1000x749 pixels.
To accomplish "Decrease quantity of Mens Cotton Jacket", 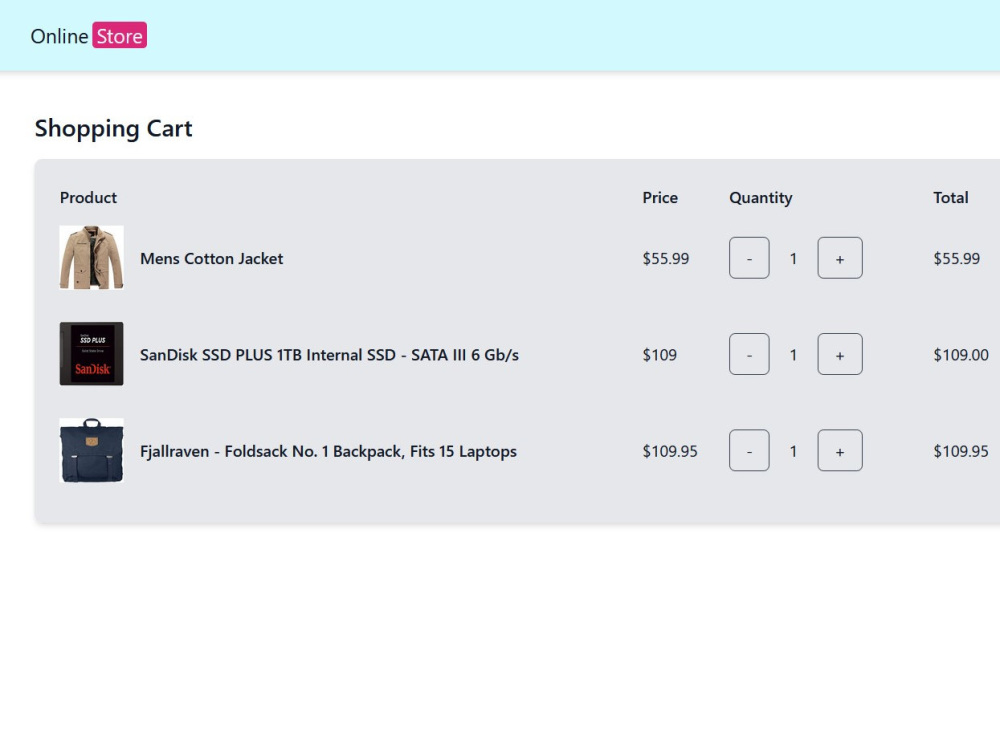I will [x=749, y=258].
